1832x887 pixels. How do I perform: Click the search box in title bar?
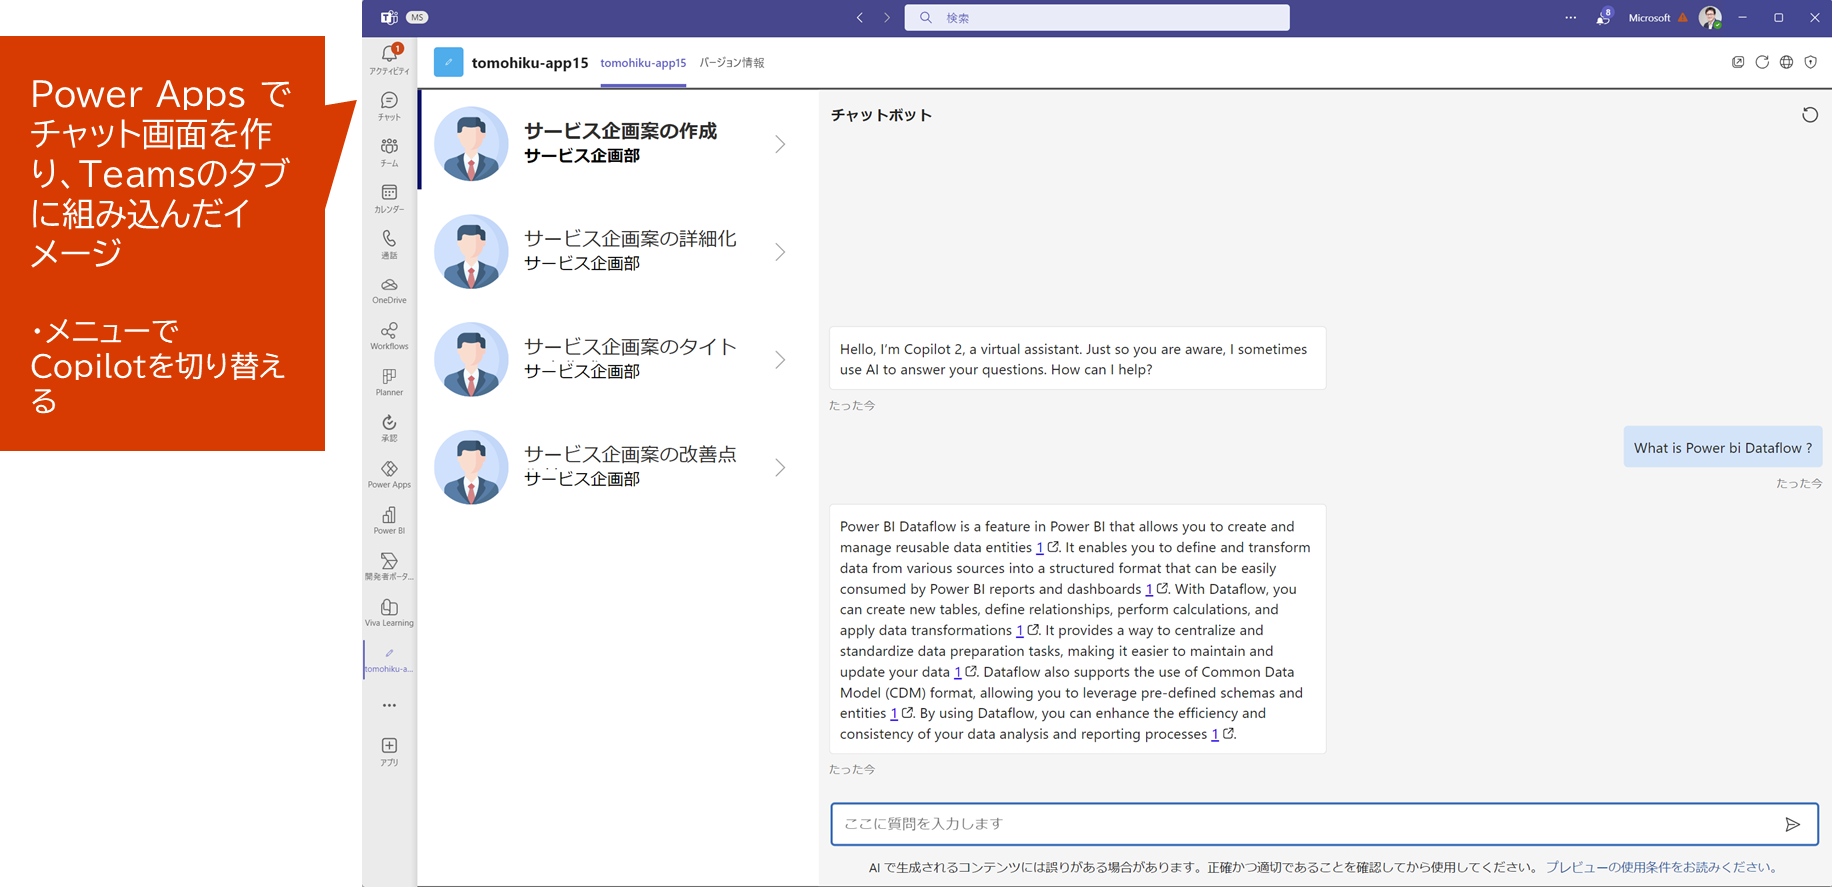pos(1097,17)
